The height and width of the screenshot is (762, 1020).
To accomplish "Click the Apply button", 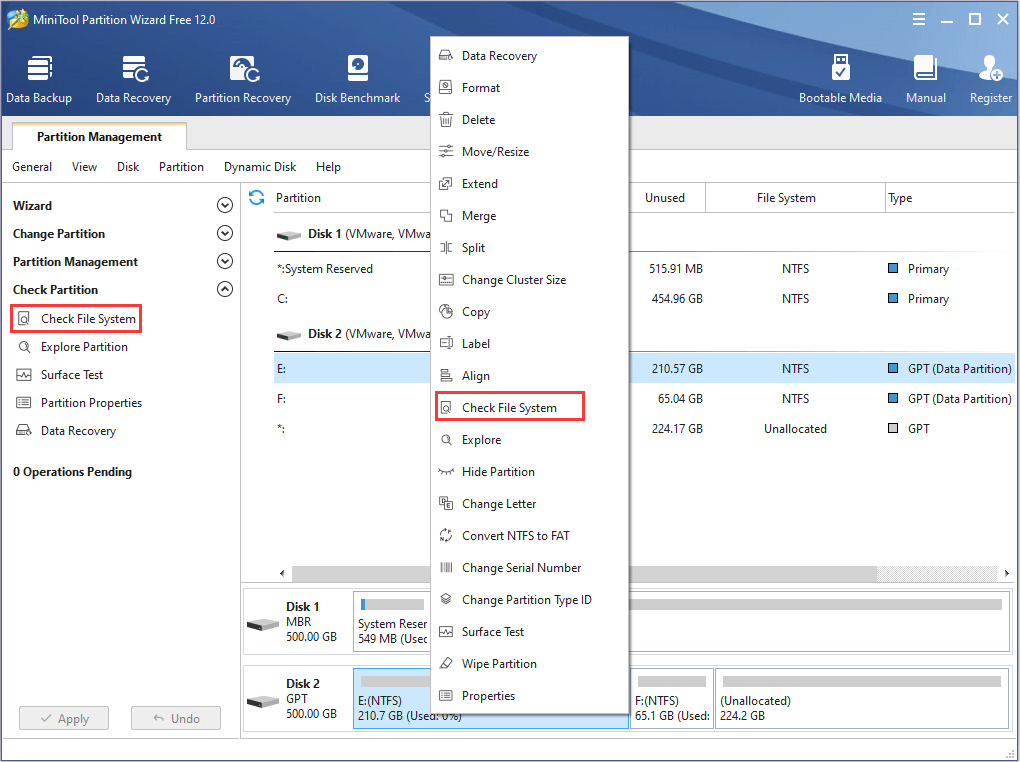I will 64,718.
